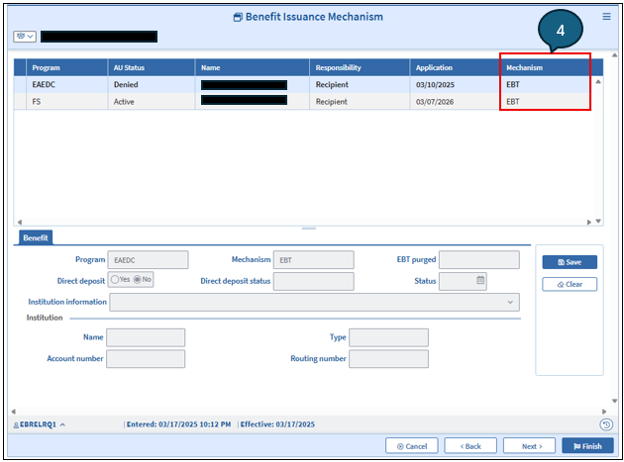Click the page's outer scroll-up arrow
624x462 pixels.
point(614,55)
